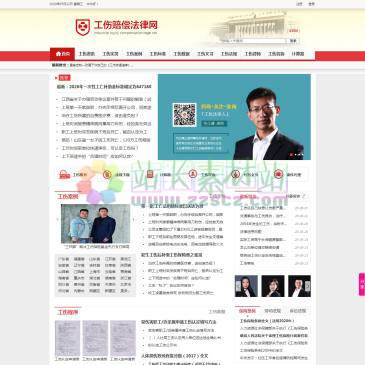Open the headline mentioning 847180 compensation standard

tap(104, 87)
